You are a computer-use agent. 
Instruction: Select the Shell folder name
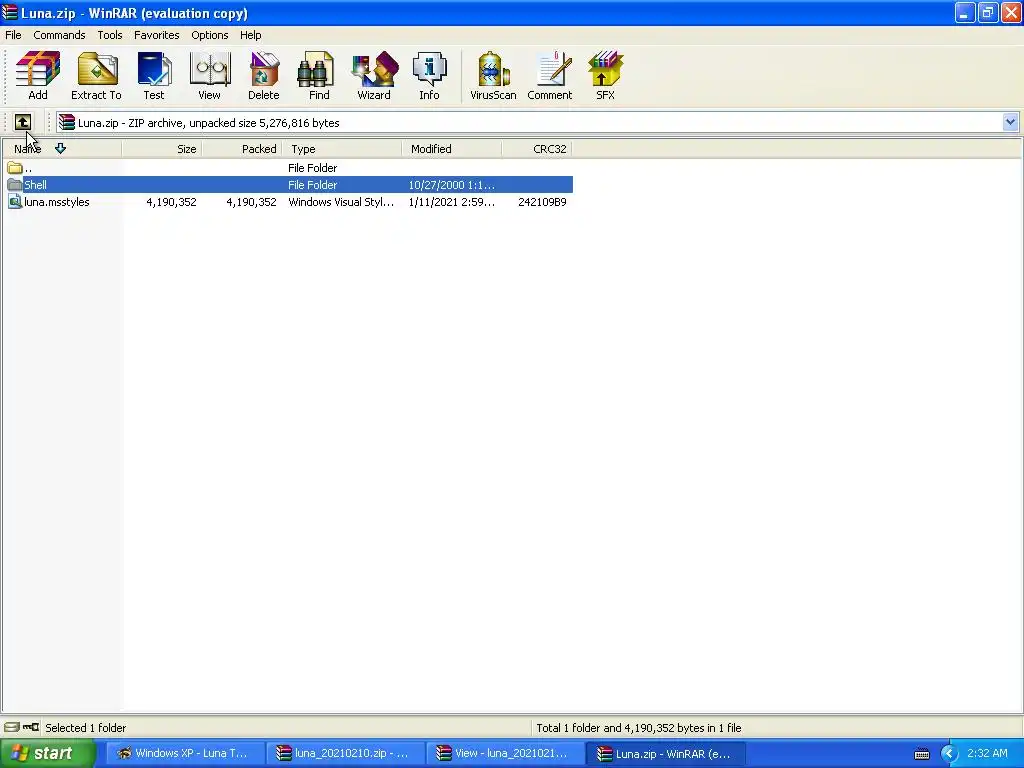point(35,185)
